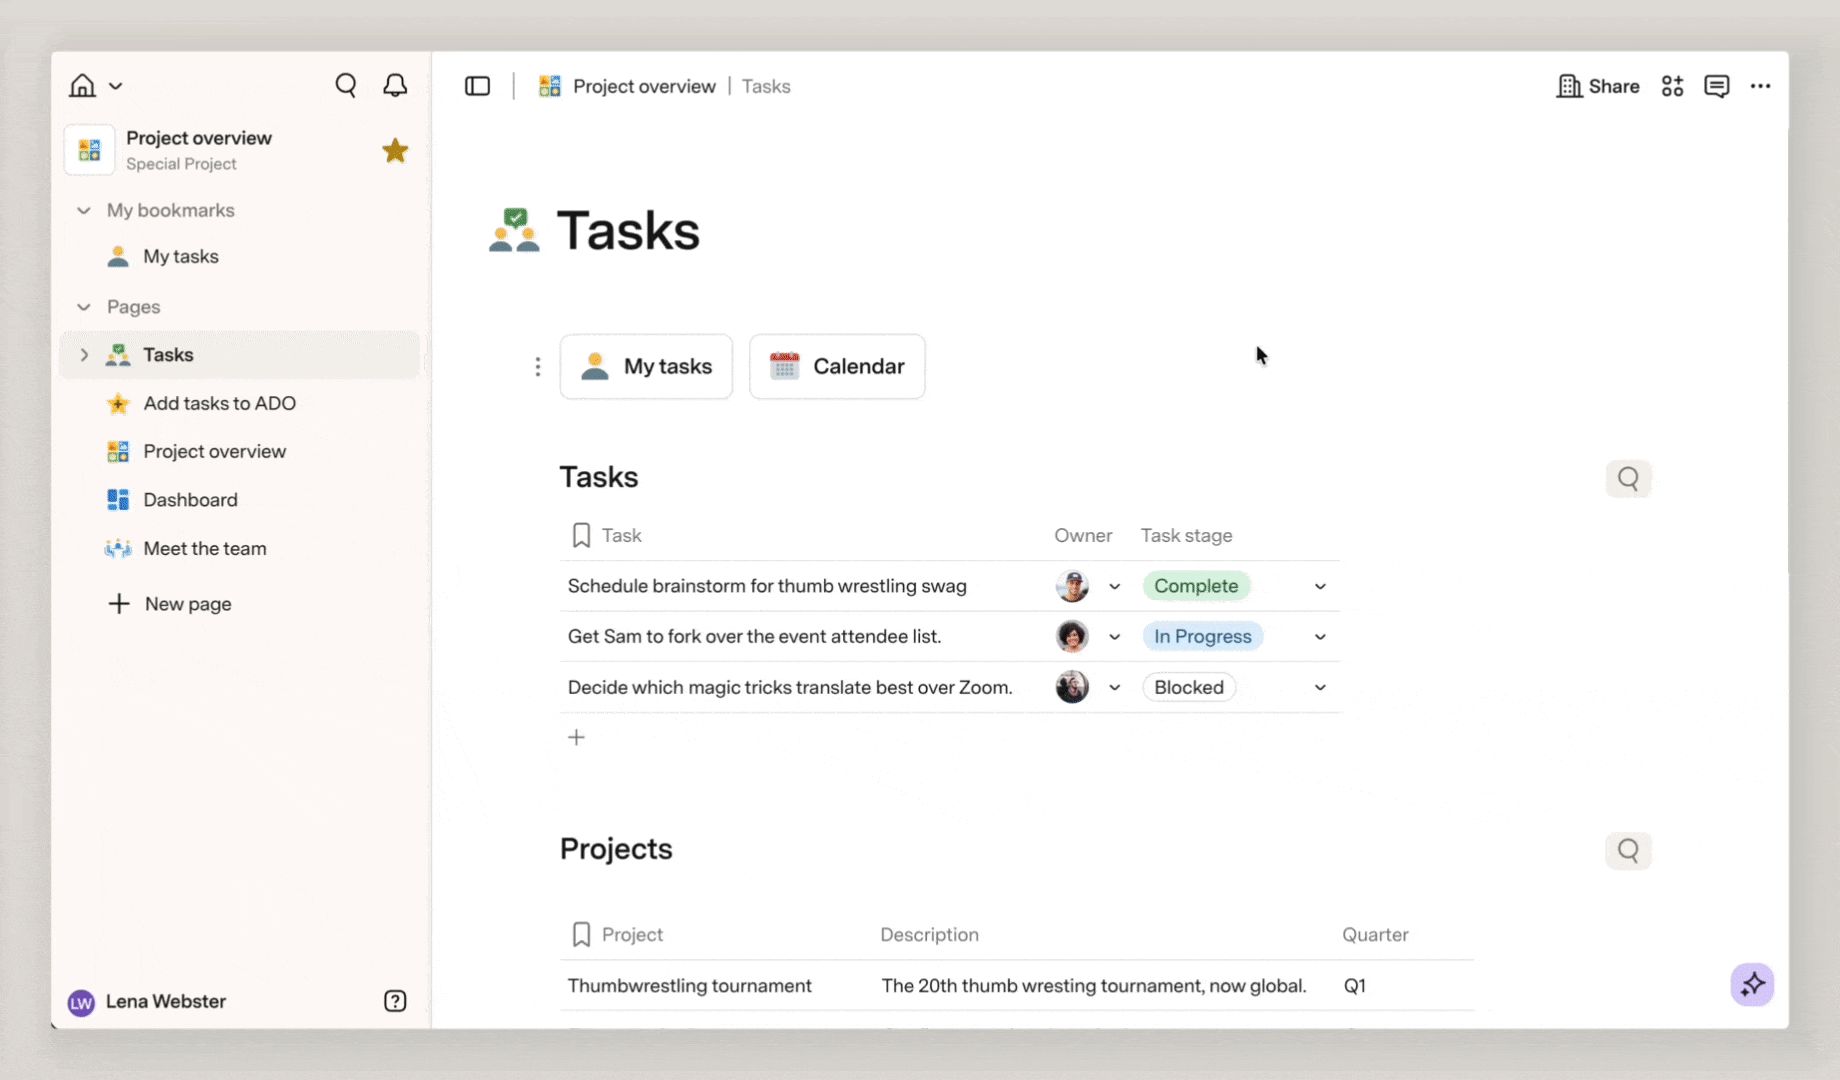Toggle the sidebar panel icon
1840x1080 pixels.
click(x=478, y=86)
